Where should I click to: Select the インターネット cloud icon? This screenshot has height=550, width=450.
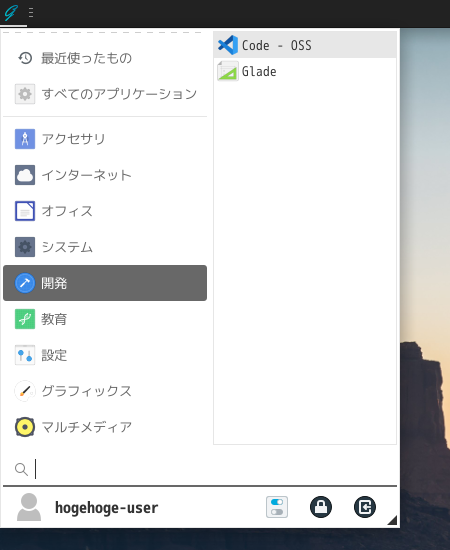pyautogui.click(x=25, y=175)
